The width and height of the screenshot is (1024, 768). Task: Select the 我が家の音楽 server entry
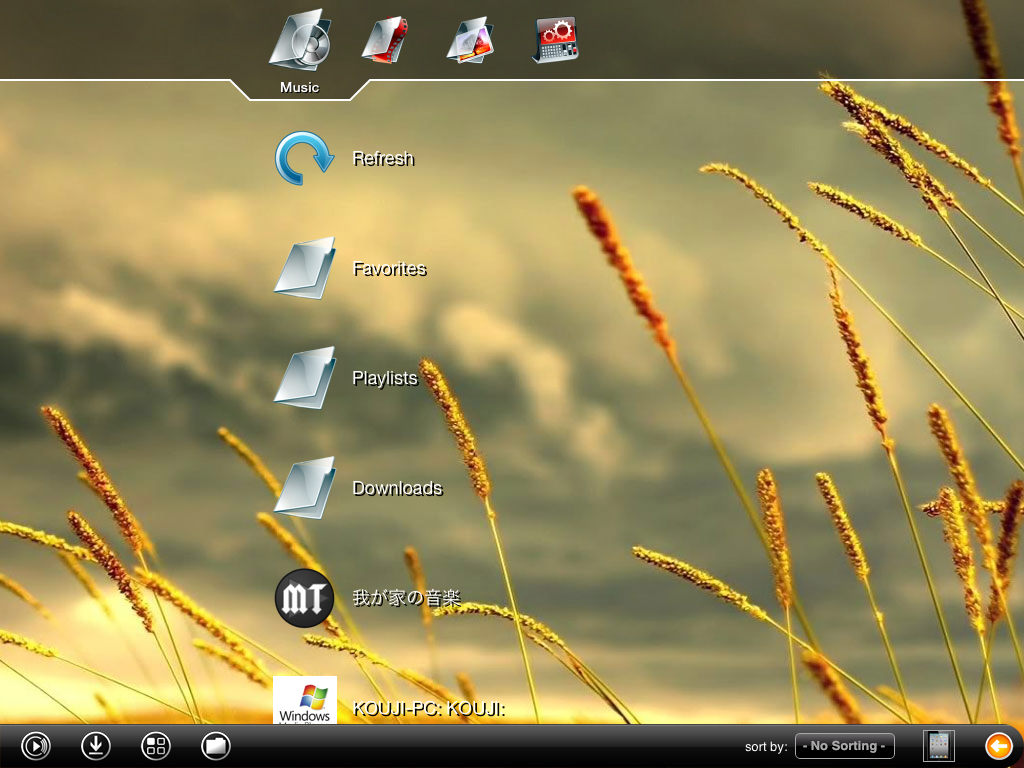[407, 598]
